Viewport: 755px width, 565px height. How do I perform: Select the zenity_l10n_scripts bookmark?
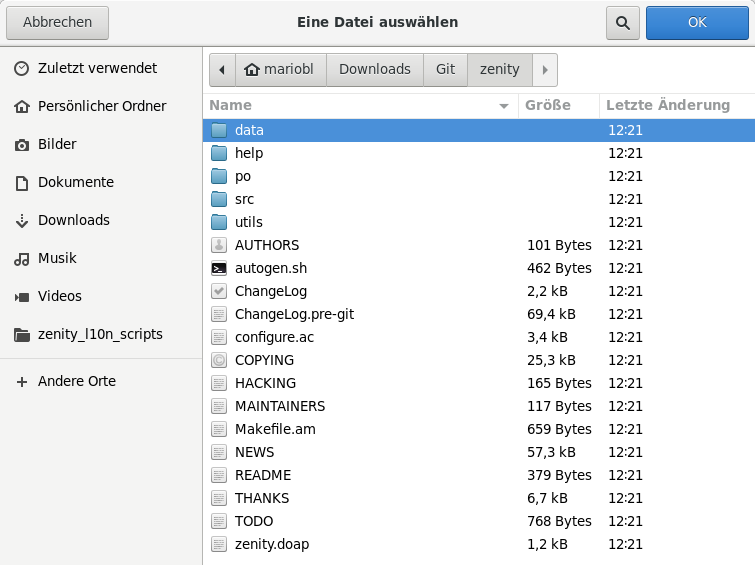click(x=100, y=334)
